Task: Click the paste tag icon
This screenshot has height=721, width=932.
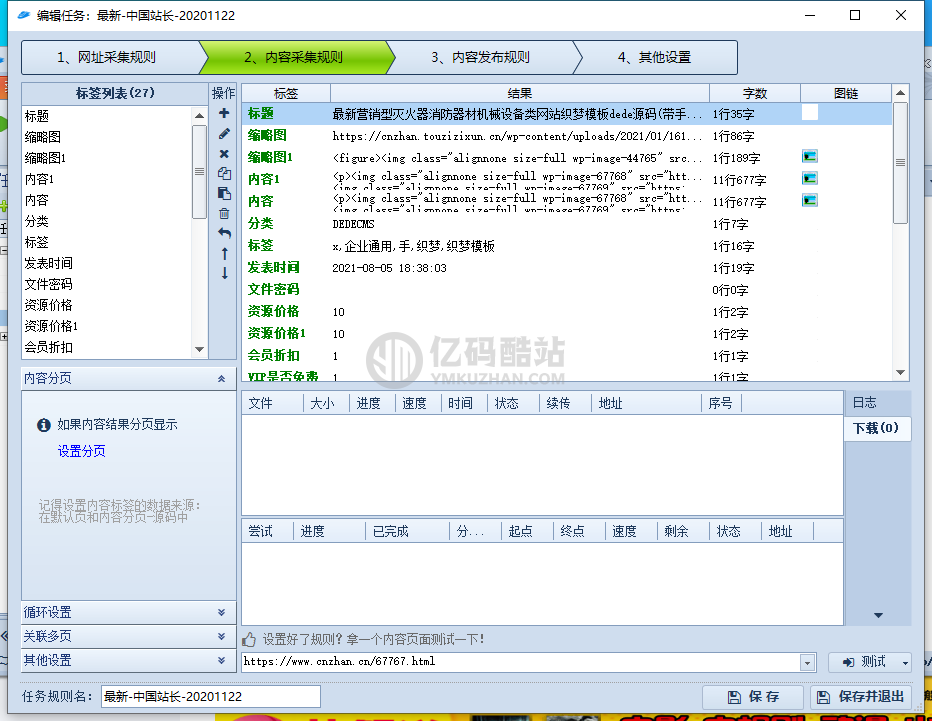Action: [x=224, y=194]
